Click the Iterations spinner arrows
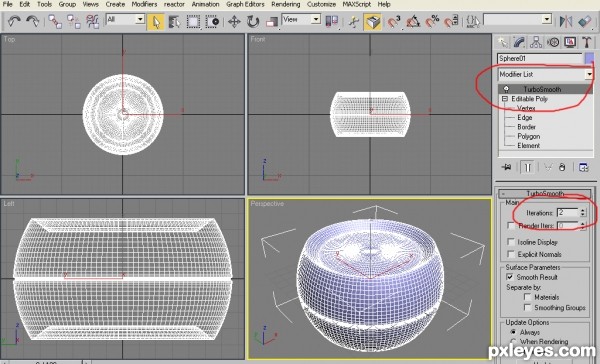 (x=583, y=212)
